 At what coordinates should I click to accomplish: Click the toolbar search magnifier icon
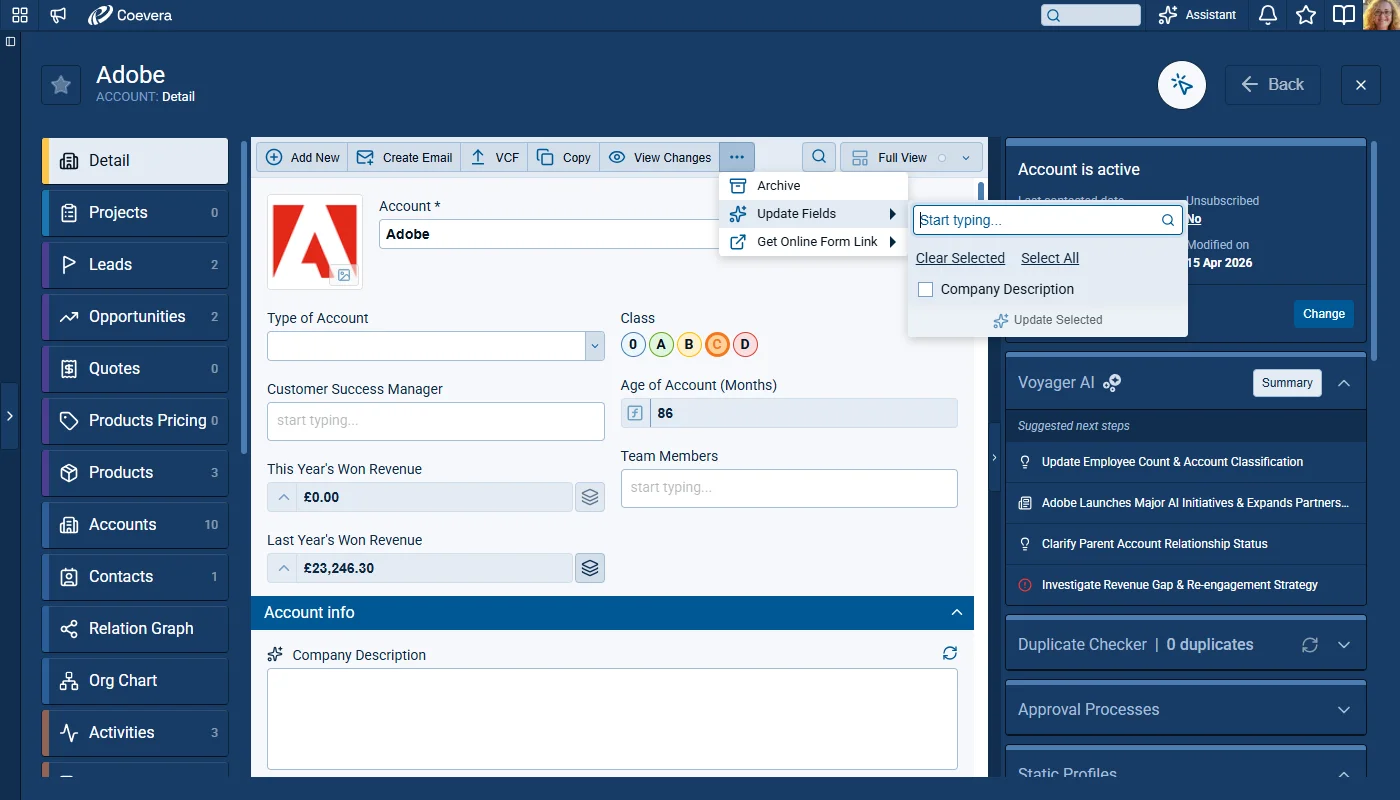coord(819,157)
